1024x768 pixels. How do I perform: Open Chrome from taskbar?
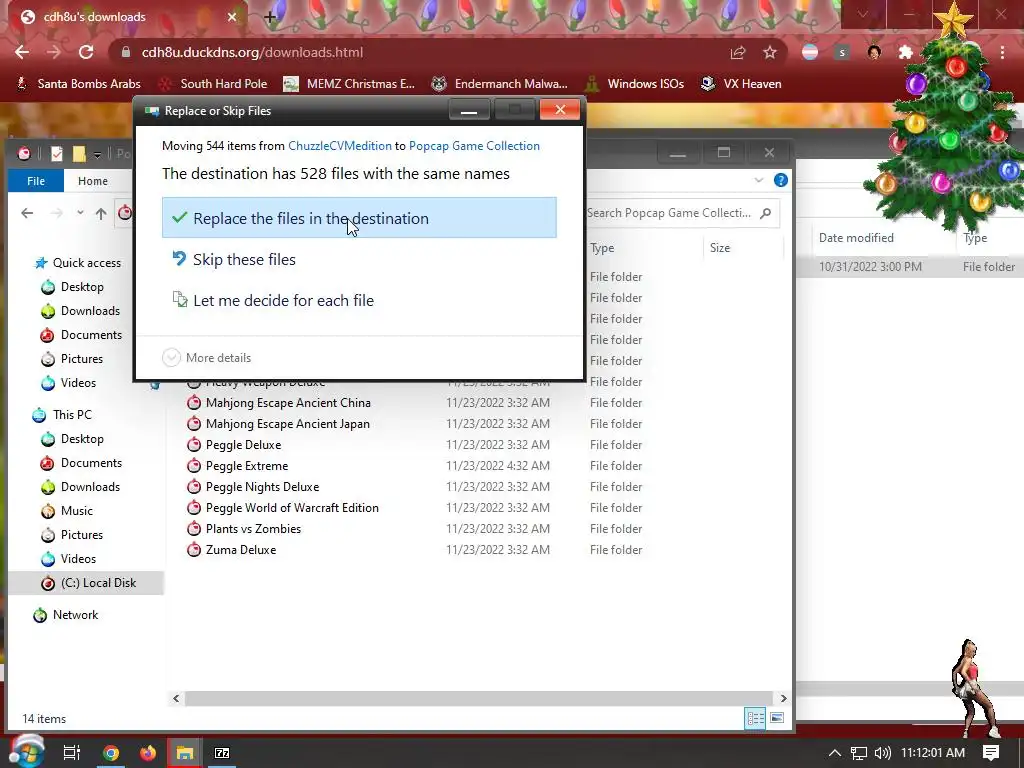(x=111, y=753)
